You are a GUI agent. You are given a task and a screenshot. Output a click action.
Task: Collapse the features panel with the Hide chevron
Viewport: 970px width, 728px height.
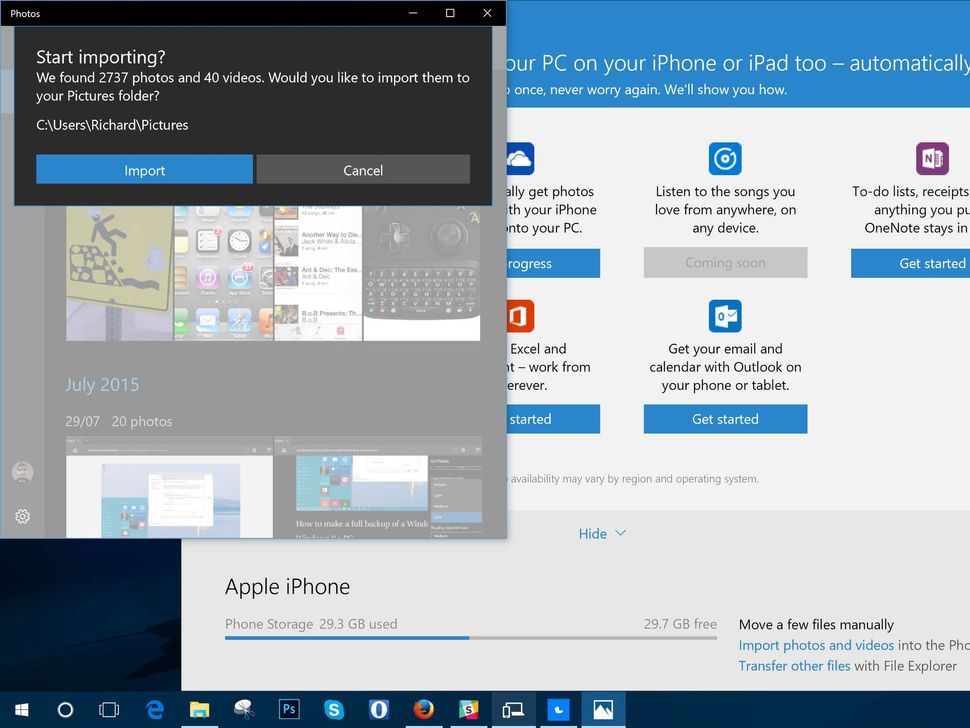click(x=602, y=533)
